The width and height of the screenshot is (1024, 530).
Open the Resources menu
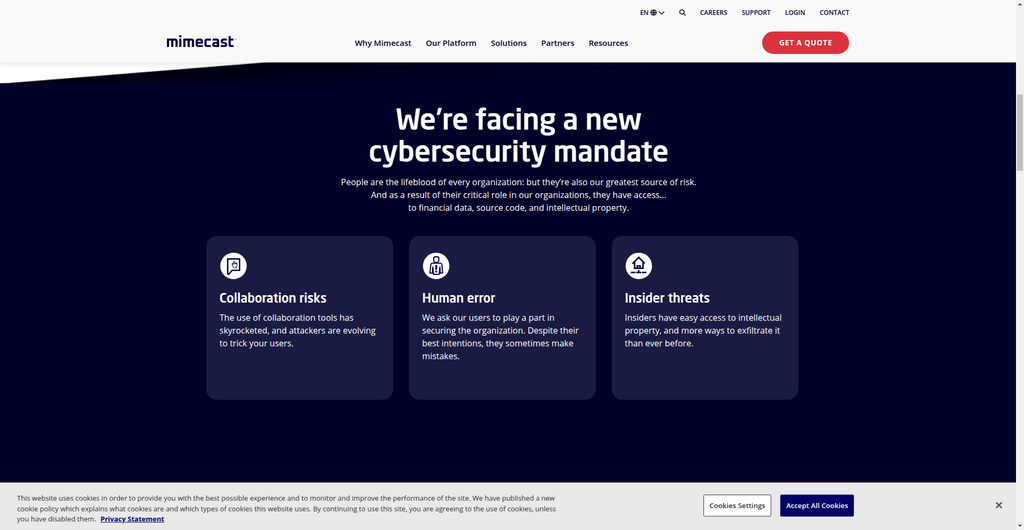click(x=609, y=43)
